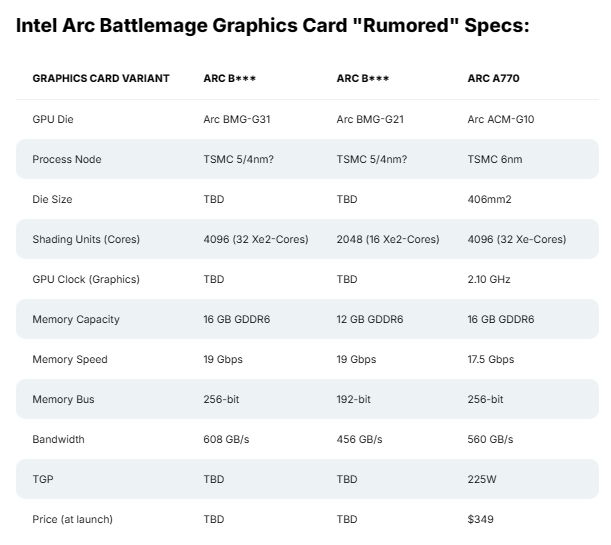Select the 192-bit memory bus cell
This screenshot has width=611, height=545.
click(354, 400)
